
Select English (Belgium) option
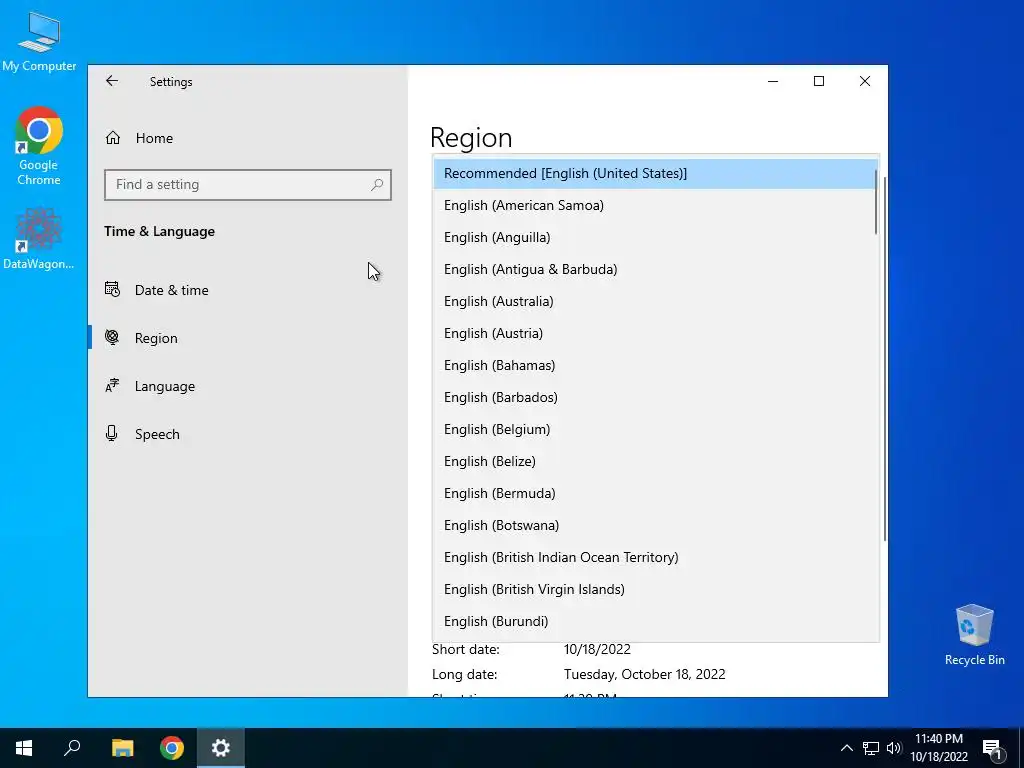pyautogui.click(x=655, y=430)
